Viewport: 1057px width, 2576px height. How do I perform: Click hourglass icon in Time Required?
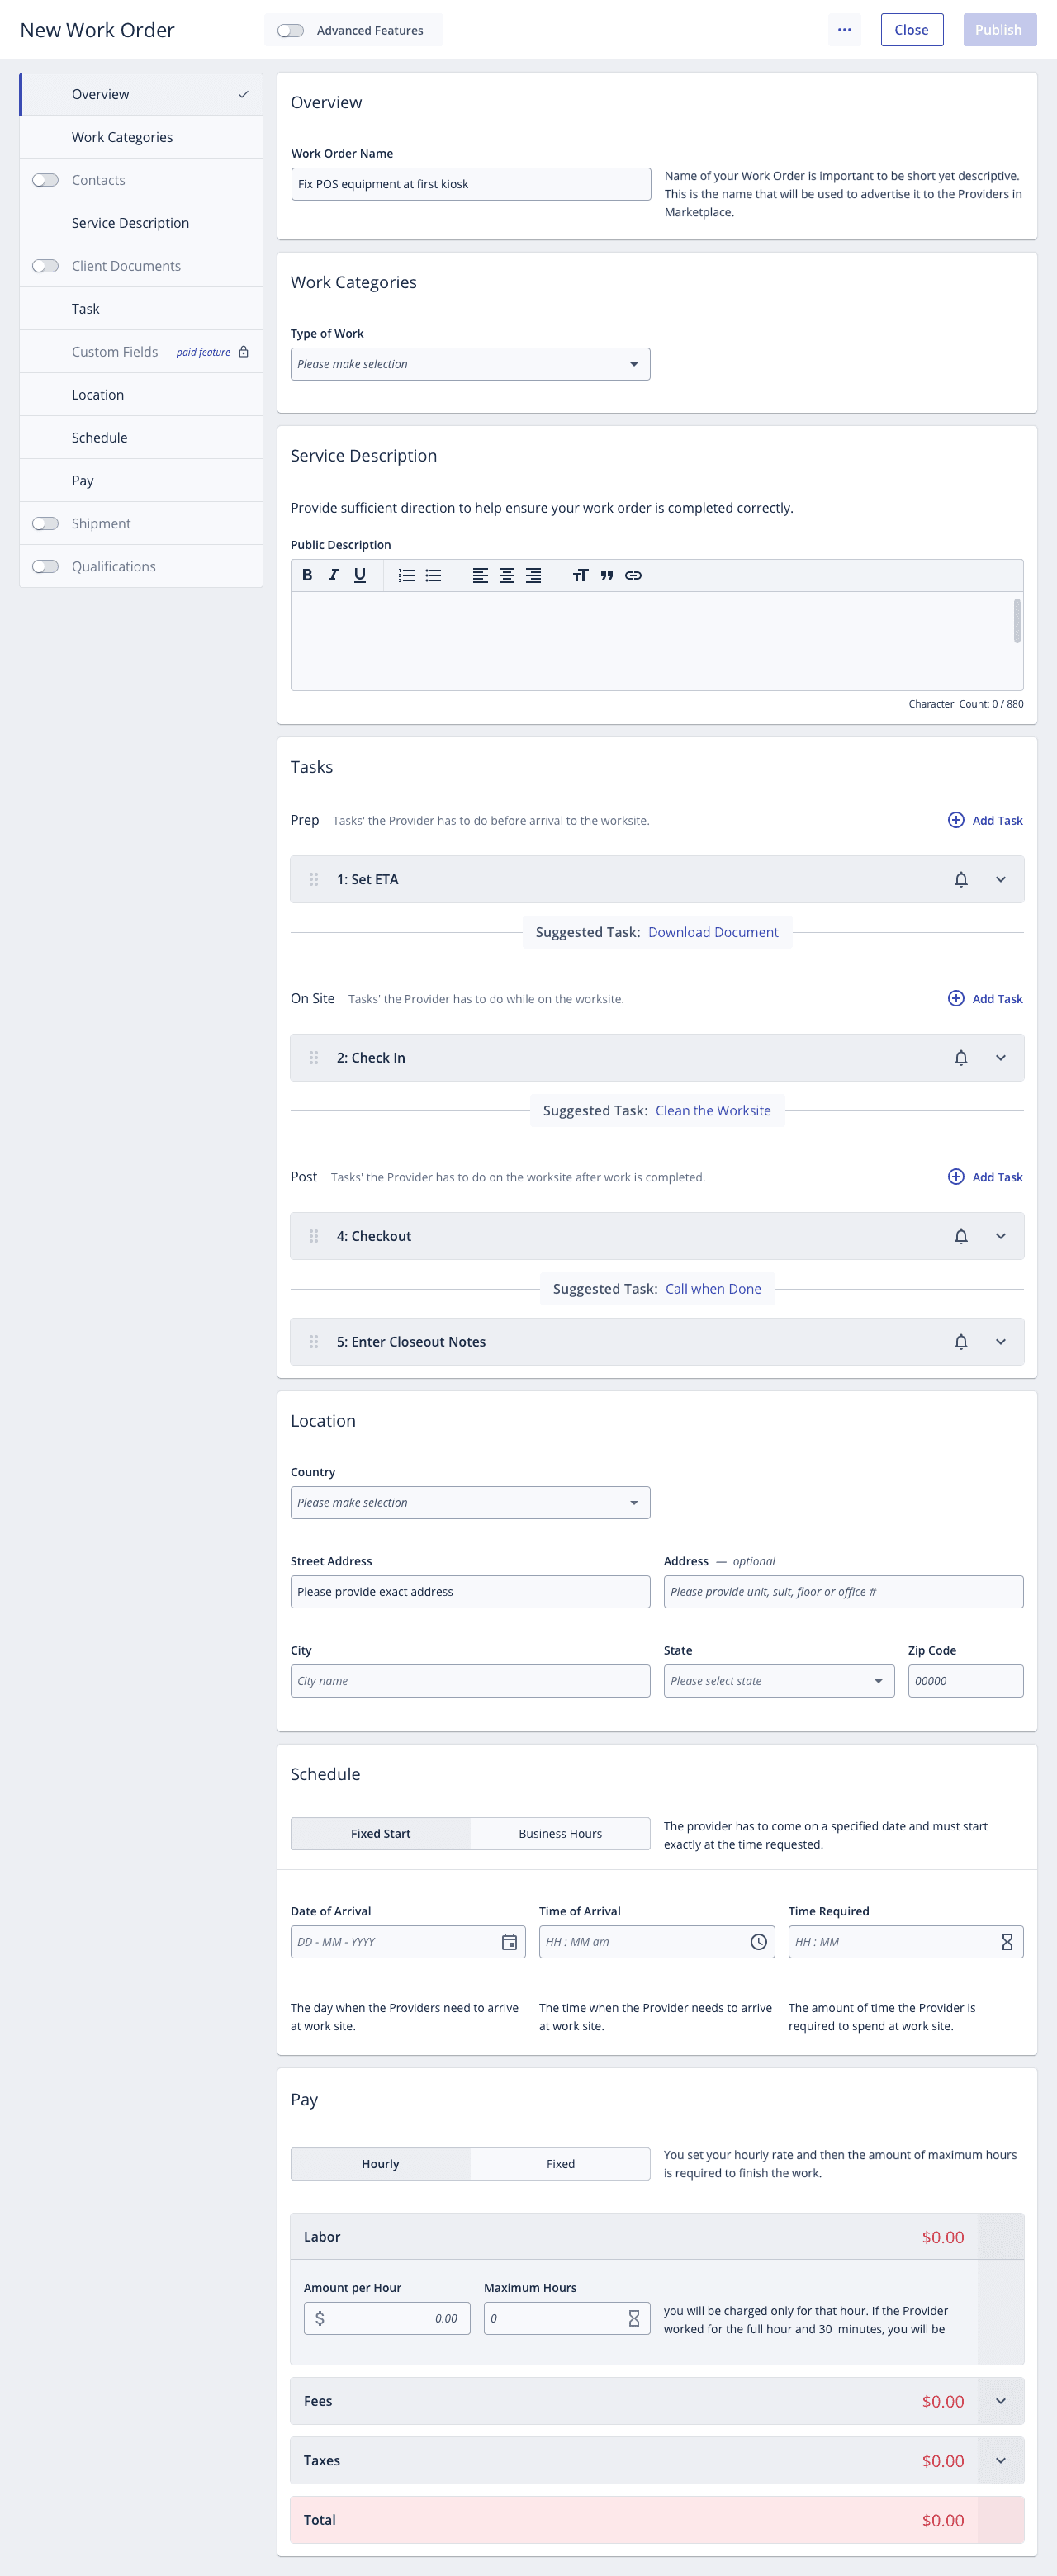[x=1007, y=1942]
